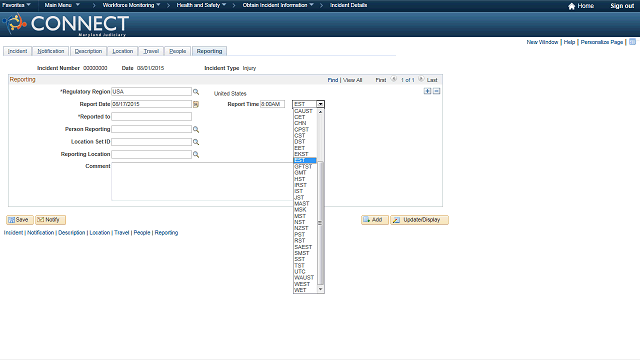The width and height of the screenshot is (640, 360).
Task: Open the Main Menu dropdown
Action: (x=62, y=5)
